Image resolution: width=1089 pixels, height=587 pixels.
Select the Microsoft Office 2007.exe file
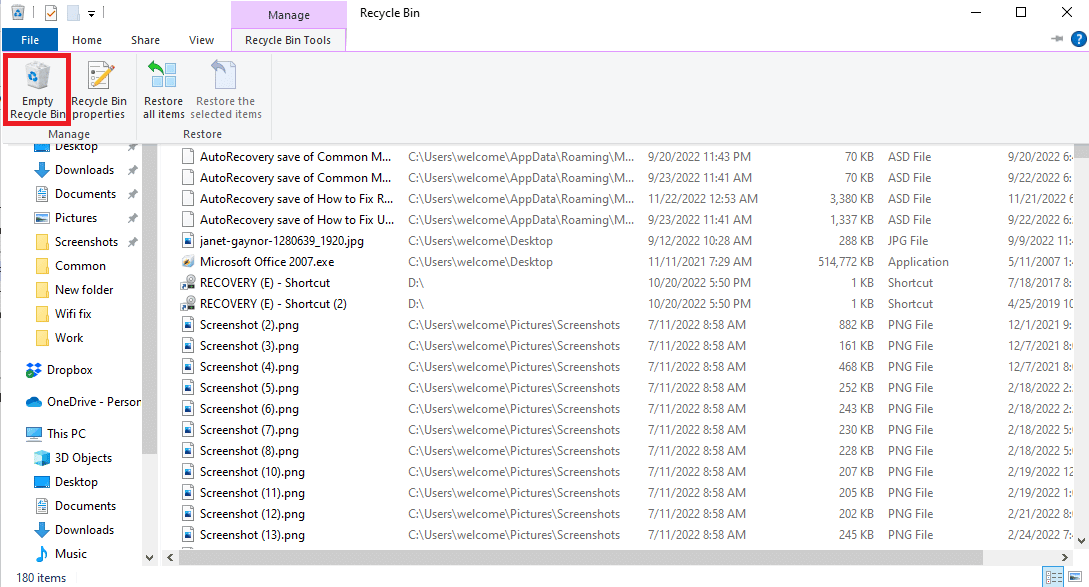tap(266, 262)
